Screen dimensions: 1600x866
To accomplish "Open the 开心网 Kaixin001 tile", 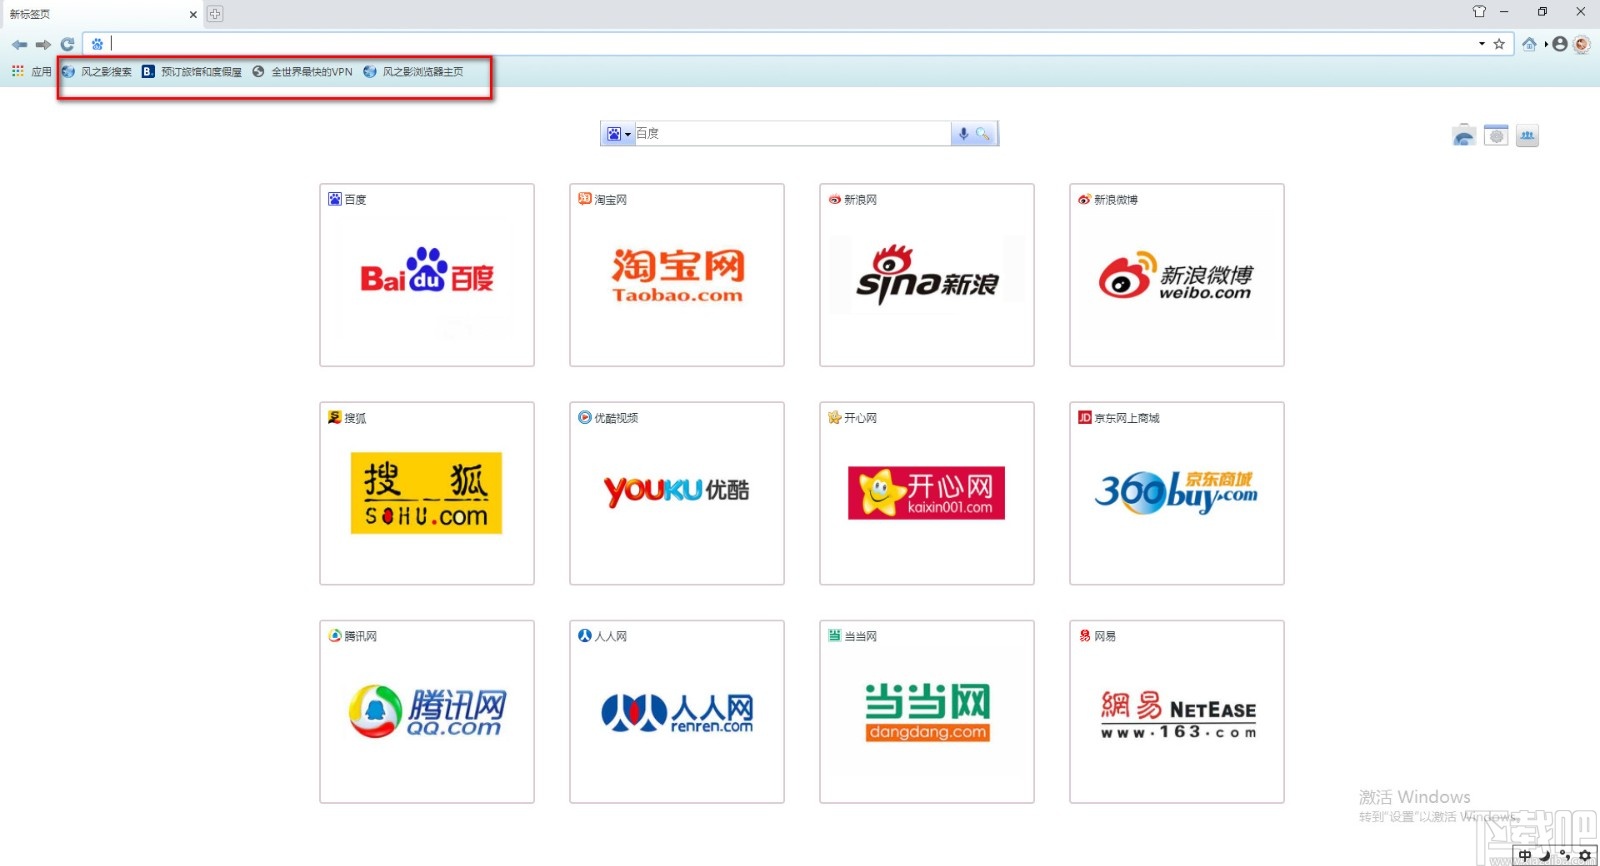I will 927,493.
